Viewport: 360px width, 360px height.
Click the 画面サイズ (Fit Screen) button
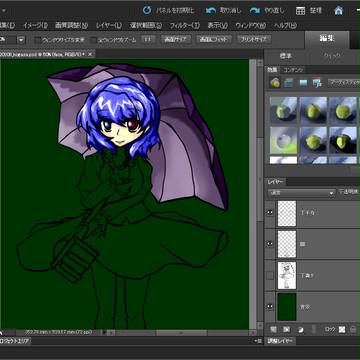pyautogui.click(x=176, y=39)
